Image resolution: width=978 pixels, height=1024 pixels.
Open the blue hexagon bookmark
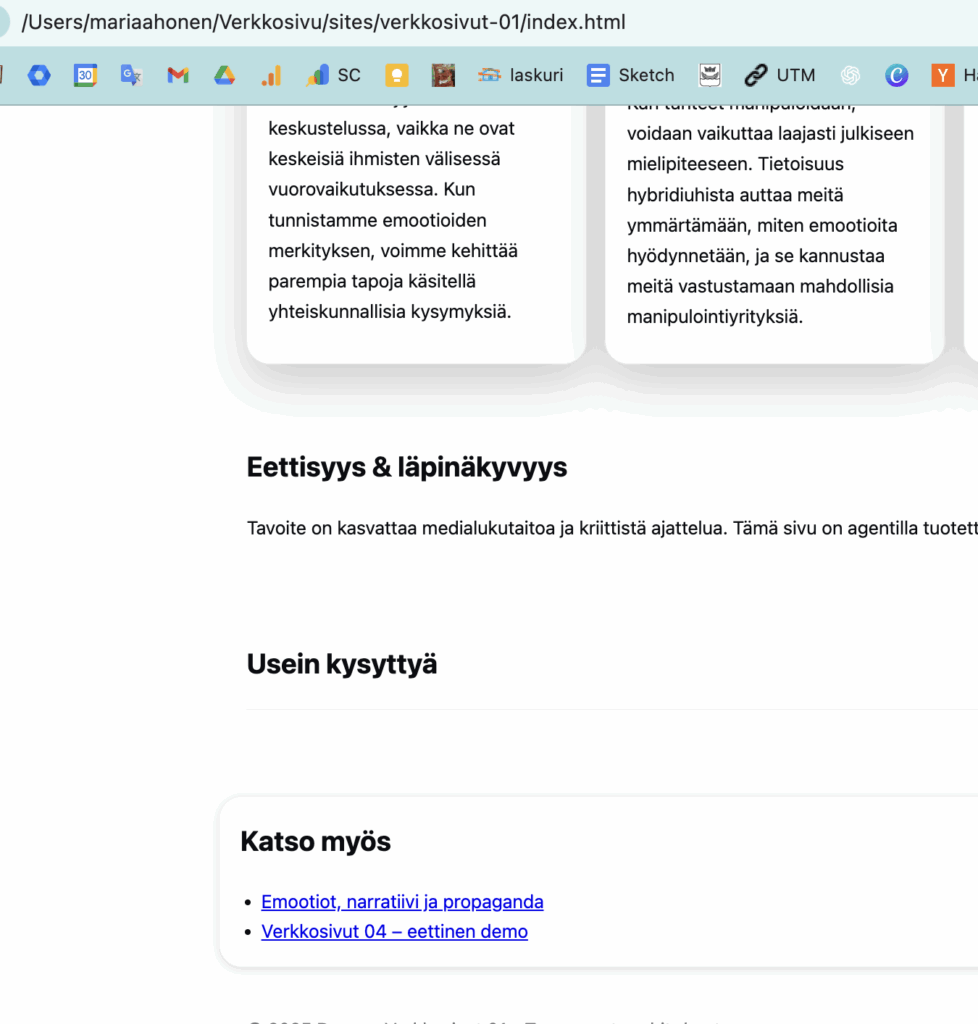[x=38, y=74]
